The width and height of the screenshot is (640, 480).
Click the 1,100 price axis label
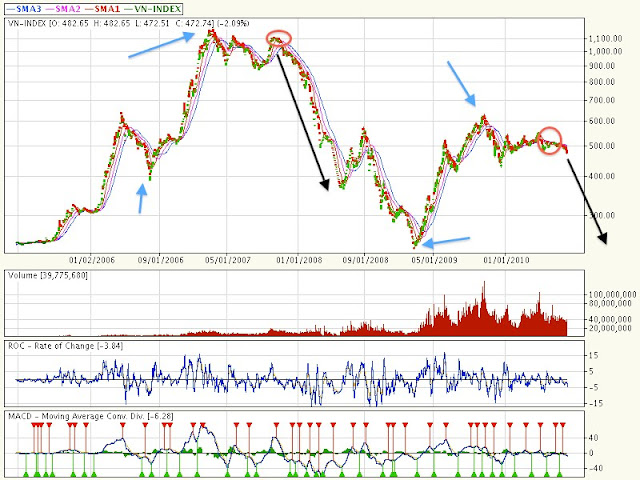[603, 38]
